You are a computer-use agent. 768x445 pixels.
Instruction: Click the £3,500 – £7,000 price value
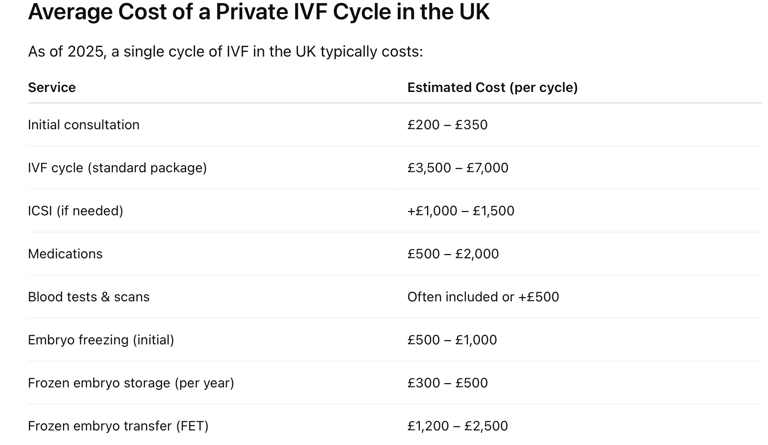(457, 168)
